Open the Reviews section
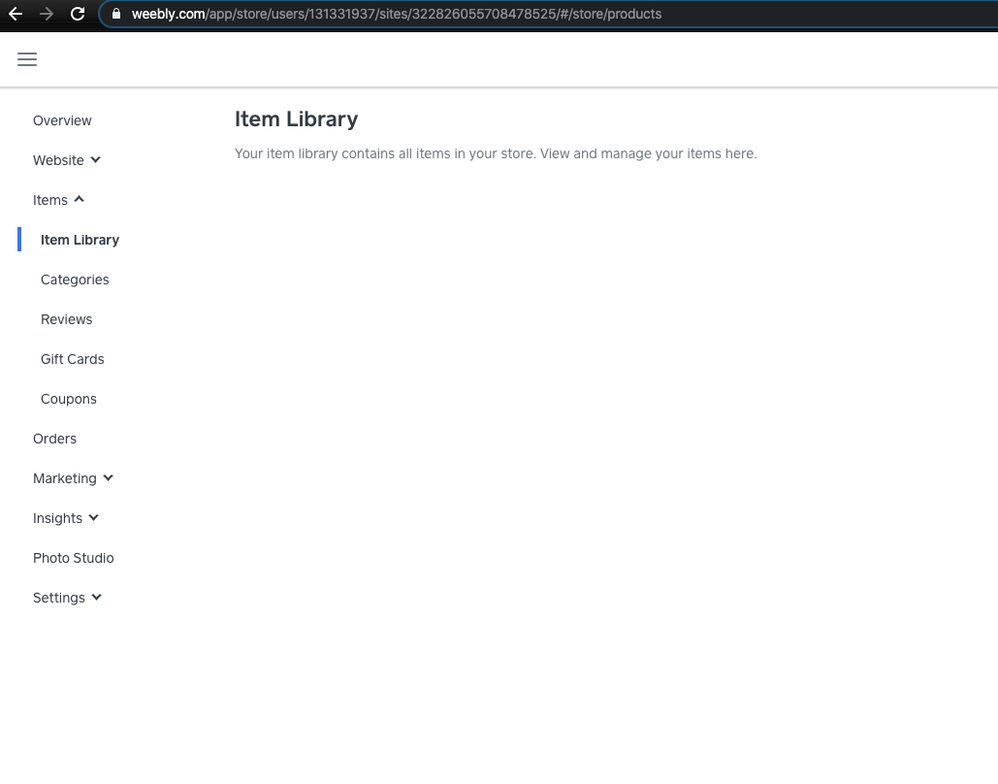The width and height of the screenshot is (998, 784). tap(66, 320)
